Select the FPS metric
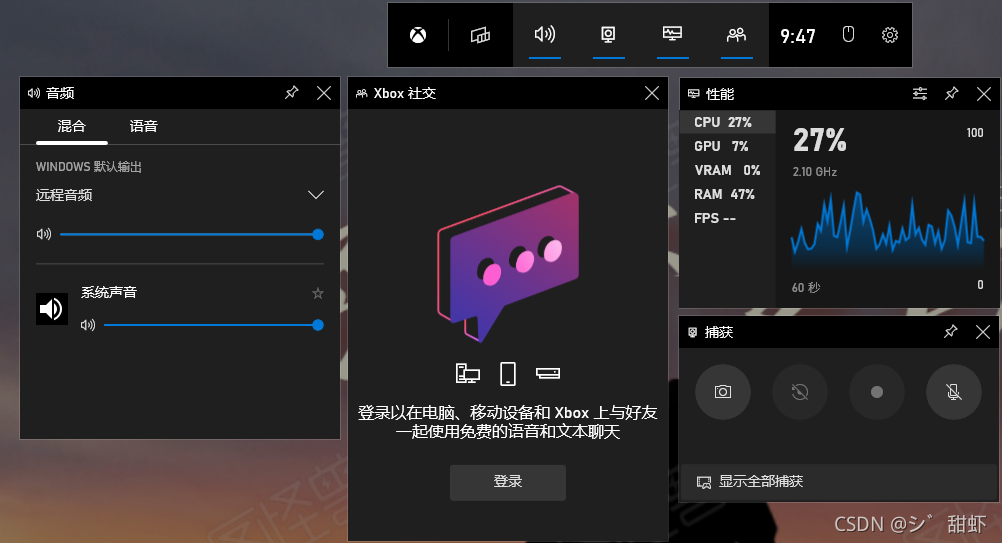 coord(728,218)
